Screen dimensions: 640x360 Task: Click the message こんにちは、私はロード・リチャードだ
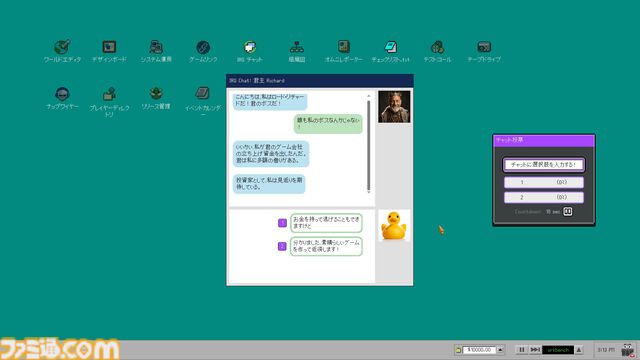pyautogui.click(x=270, y=102)
